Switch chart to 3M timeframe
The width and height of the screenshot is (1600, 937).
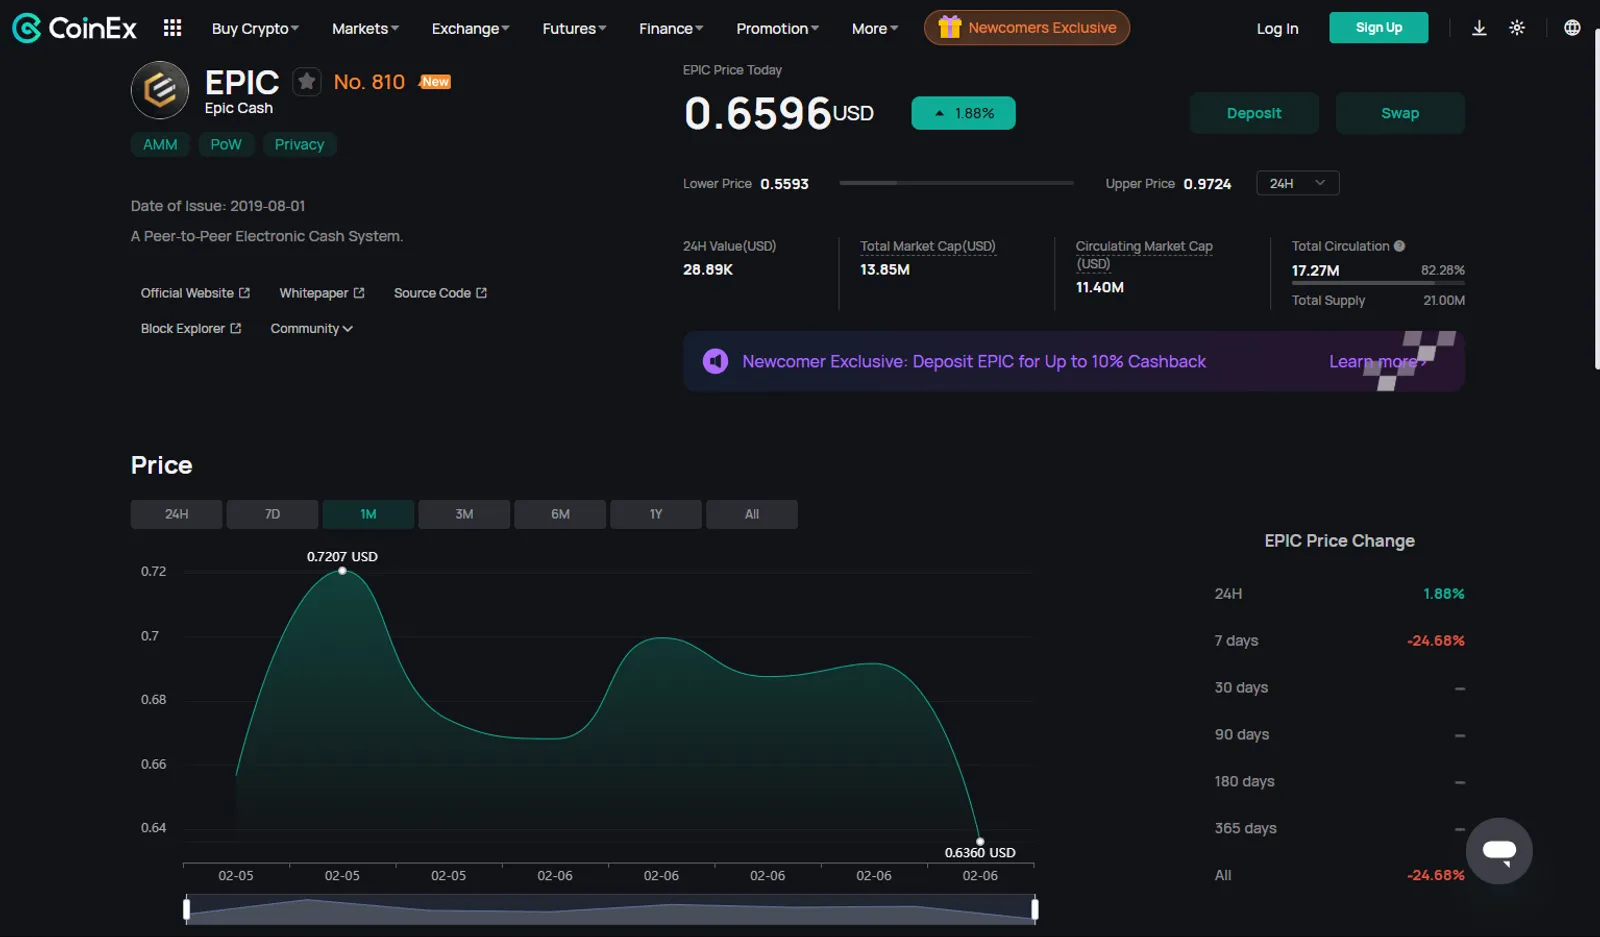(x=464, y=514)
